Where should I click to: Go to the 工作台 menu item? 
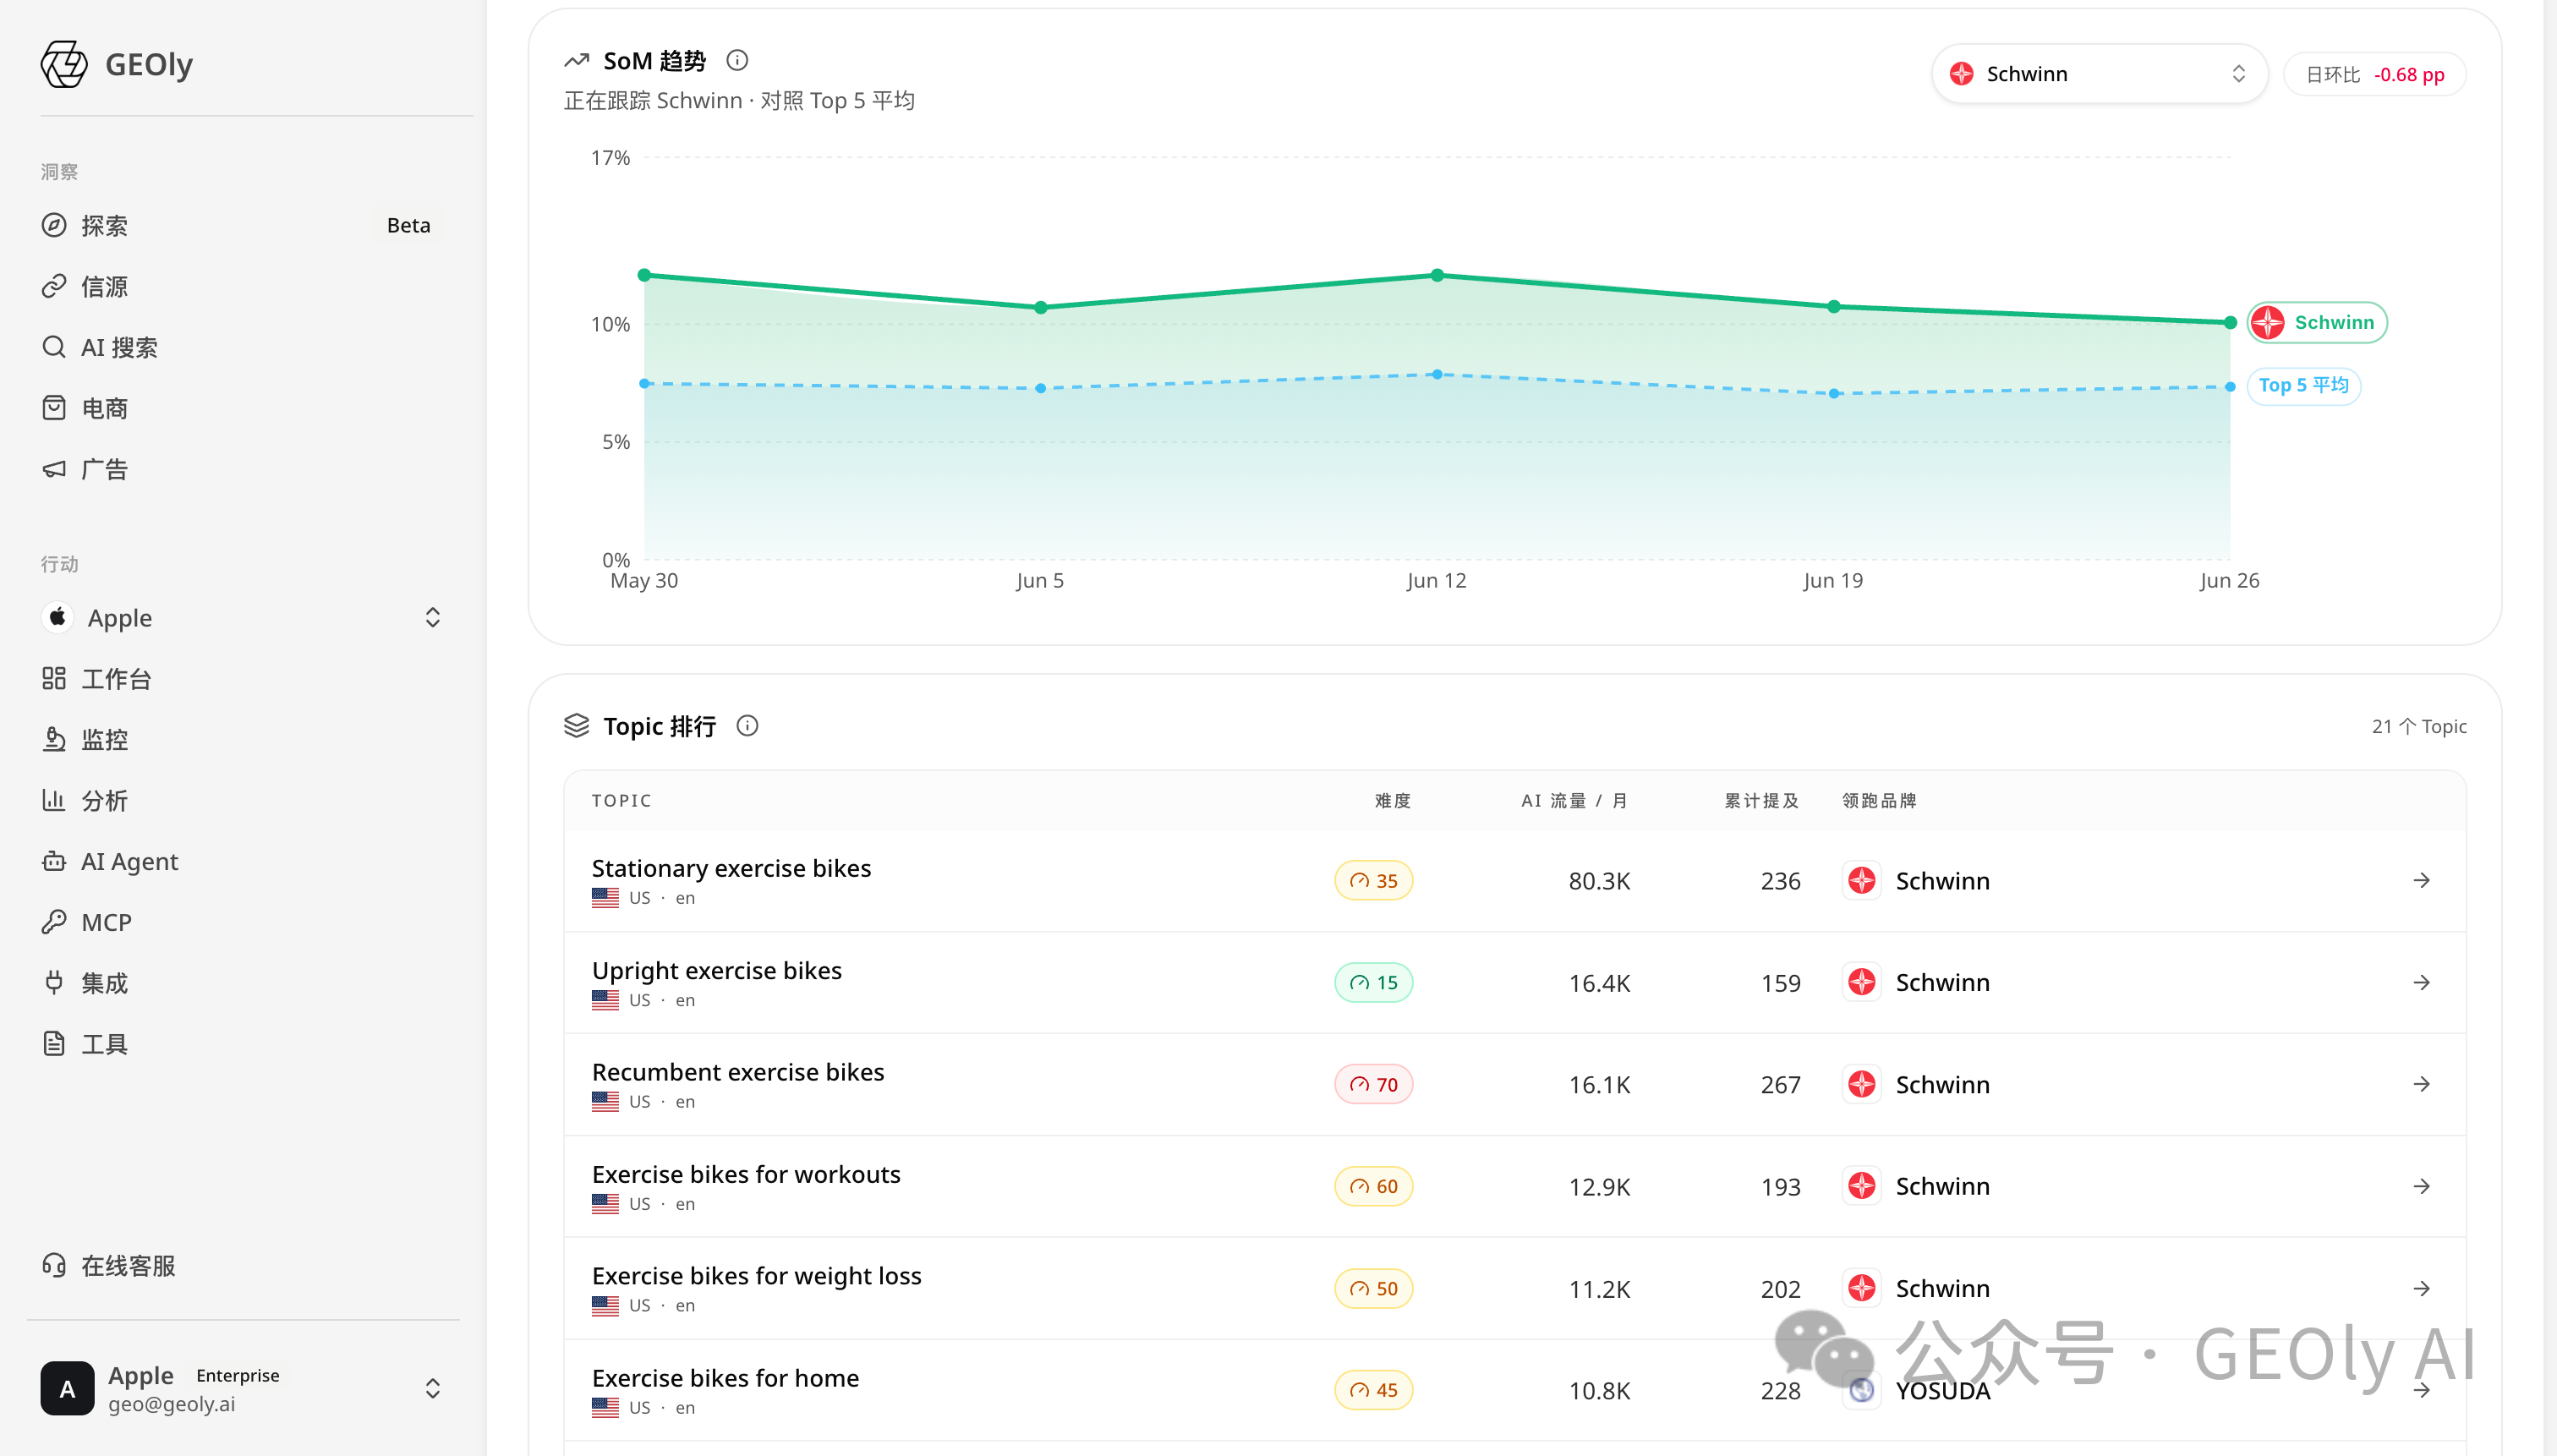(116, 679)
